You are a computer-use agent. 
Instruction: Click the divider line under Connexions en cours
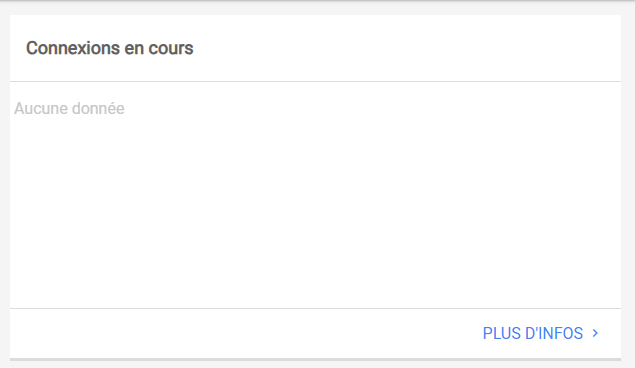coord(315,81)
